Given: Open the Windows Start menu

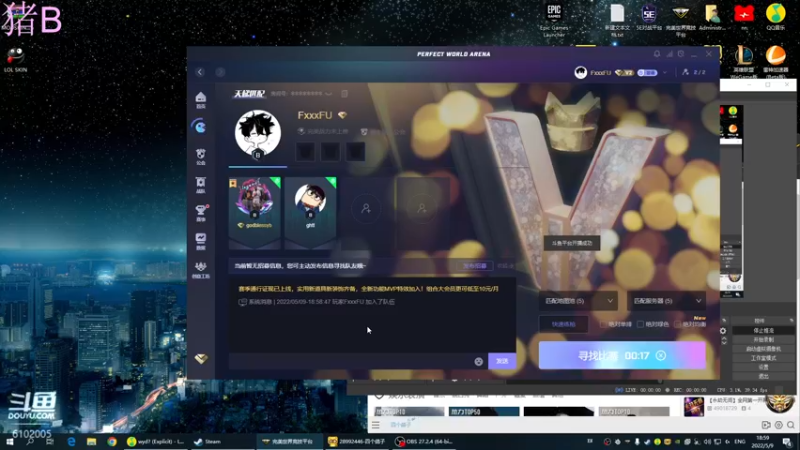Looking at the screenshot, I should pyautogui.click(x=10, y=442).
